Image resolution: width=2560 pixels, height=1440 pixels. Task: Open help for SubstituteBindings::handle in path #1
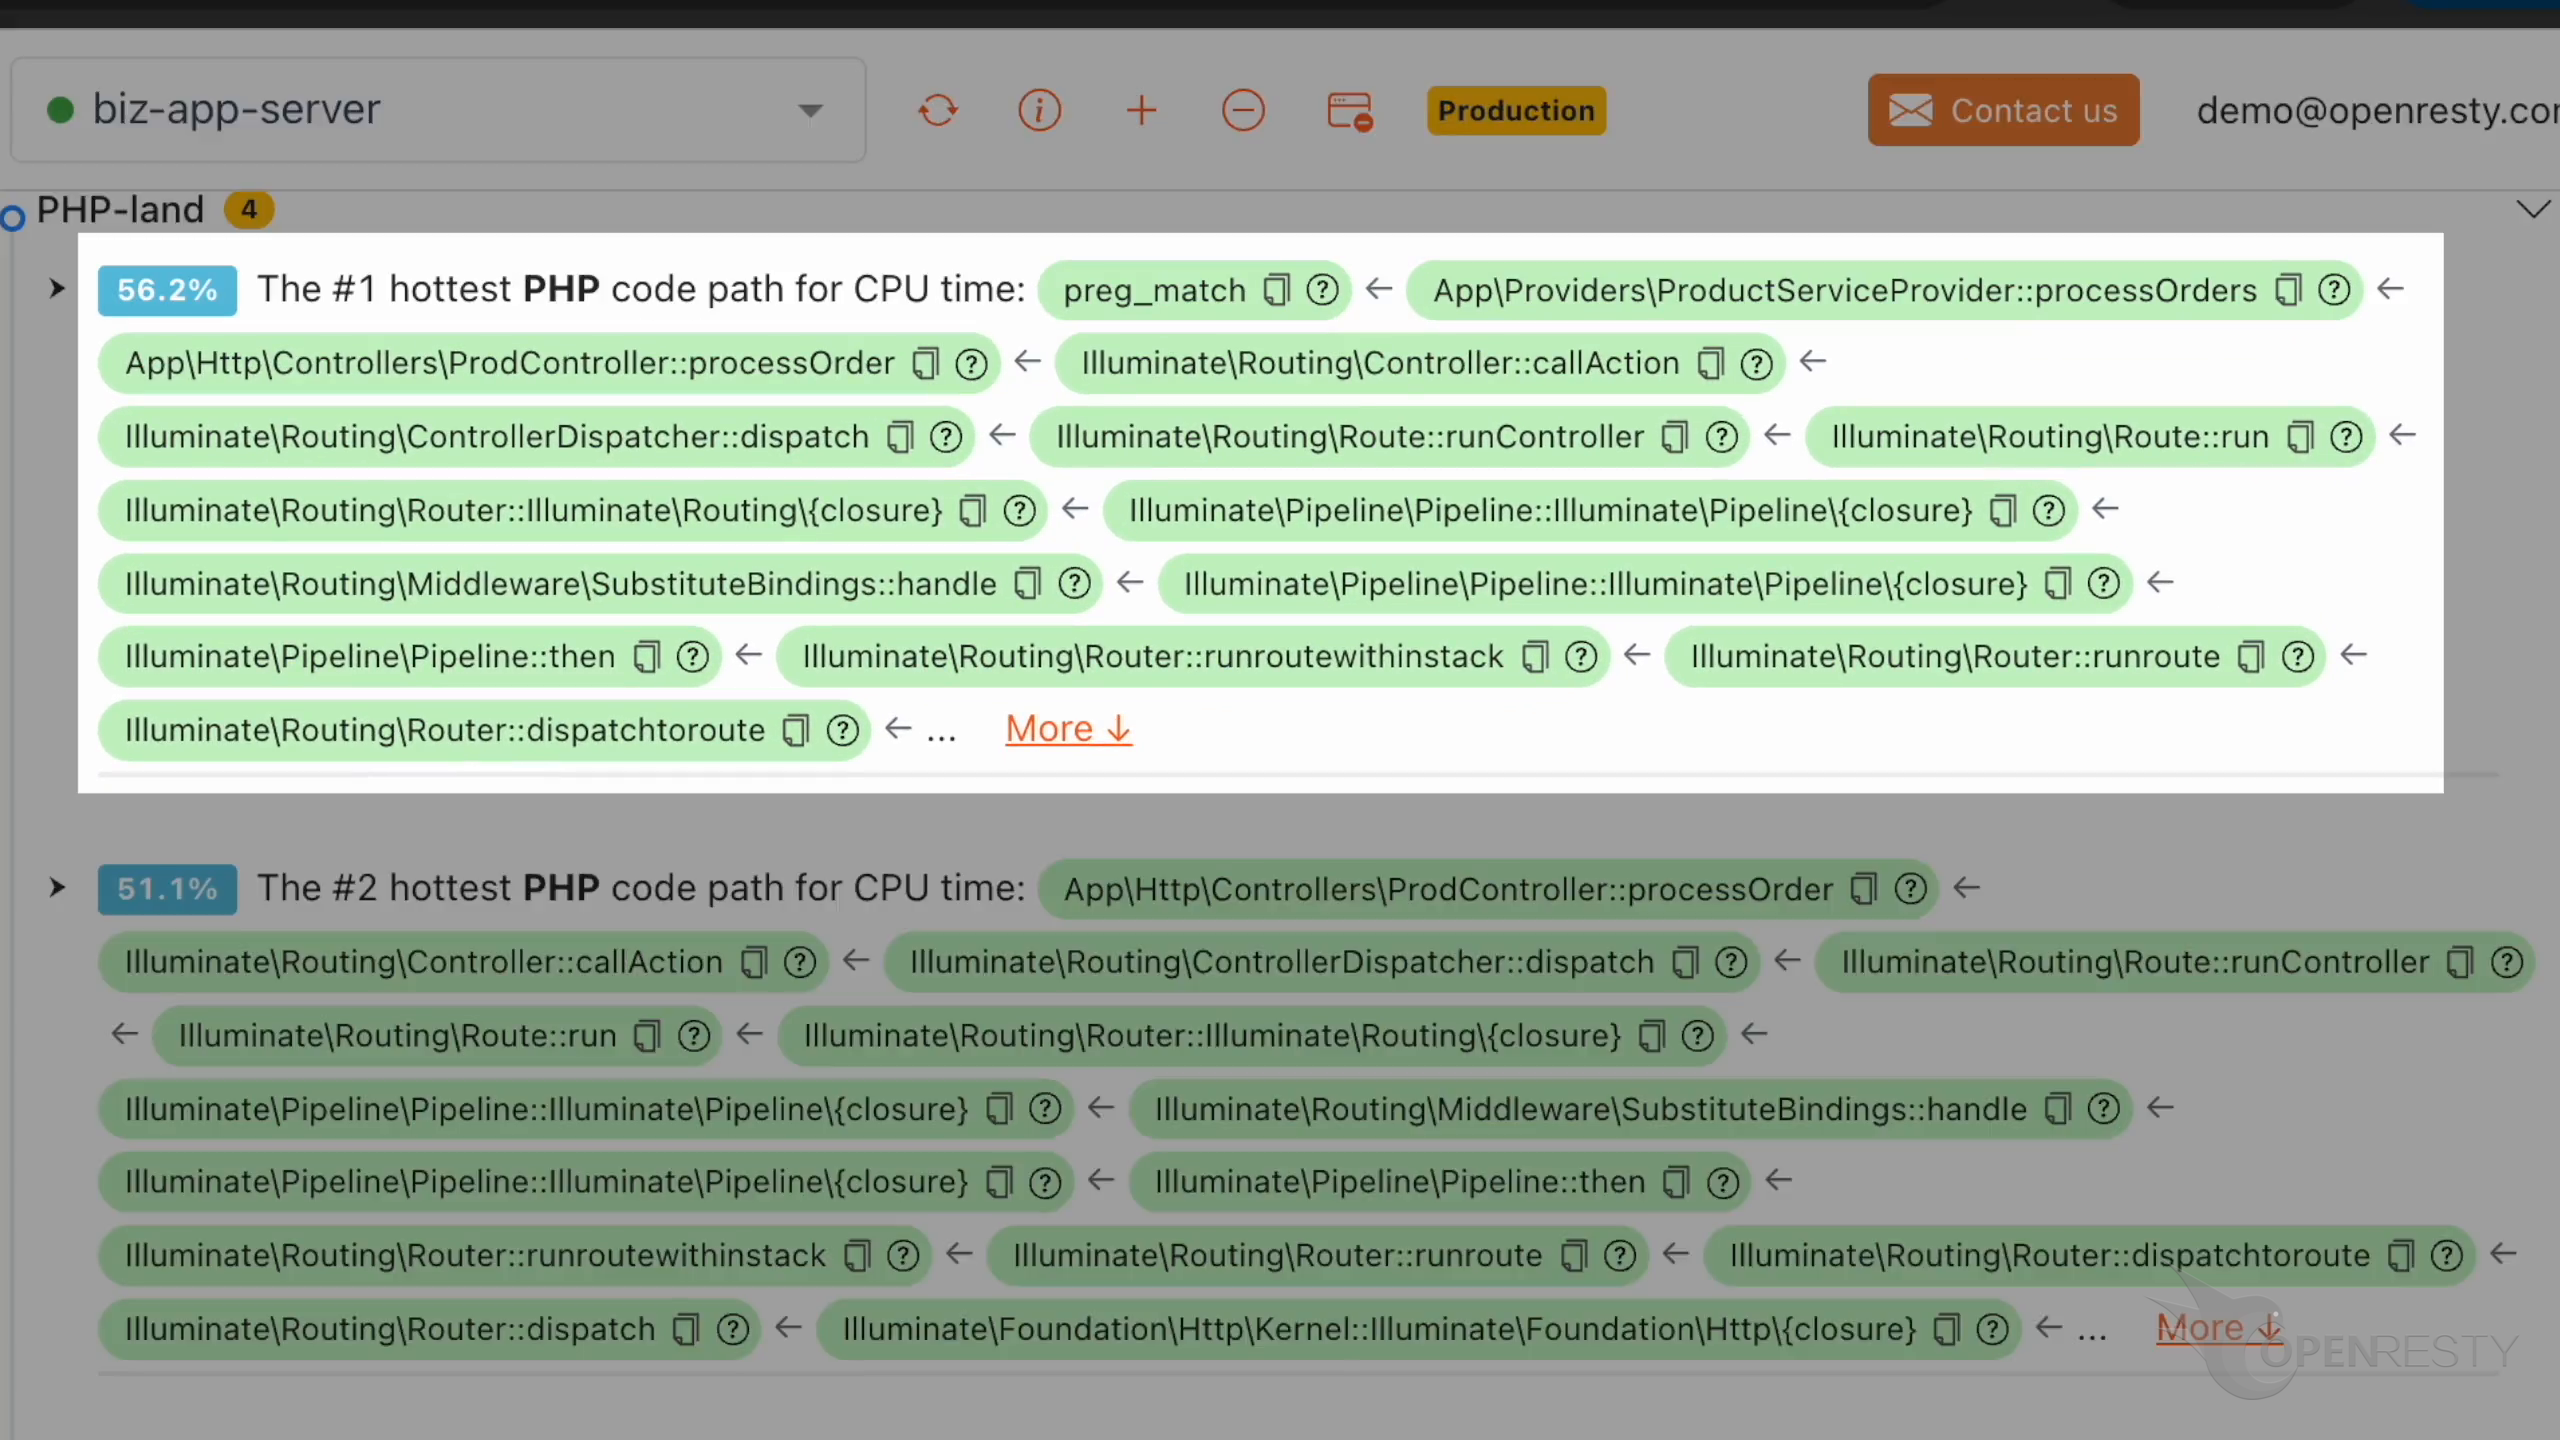[x=1074, y=584]
